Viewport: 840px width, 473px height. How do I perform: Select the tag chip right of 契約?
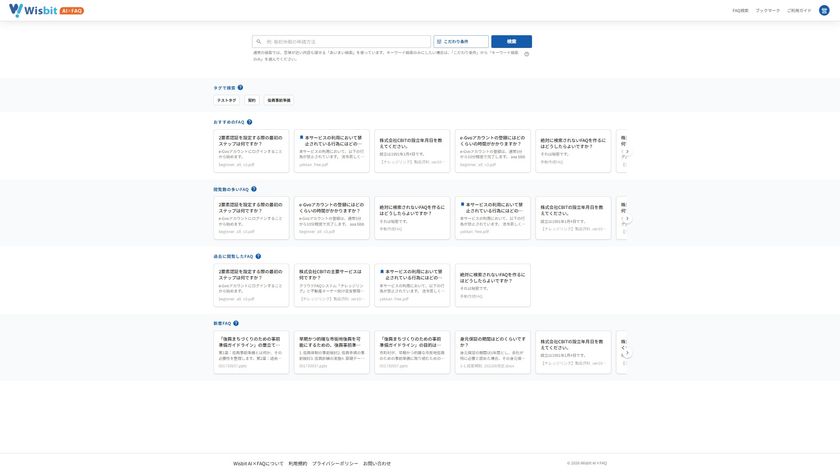[x=279, y=100]
